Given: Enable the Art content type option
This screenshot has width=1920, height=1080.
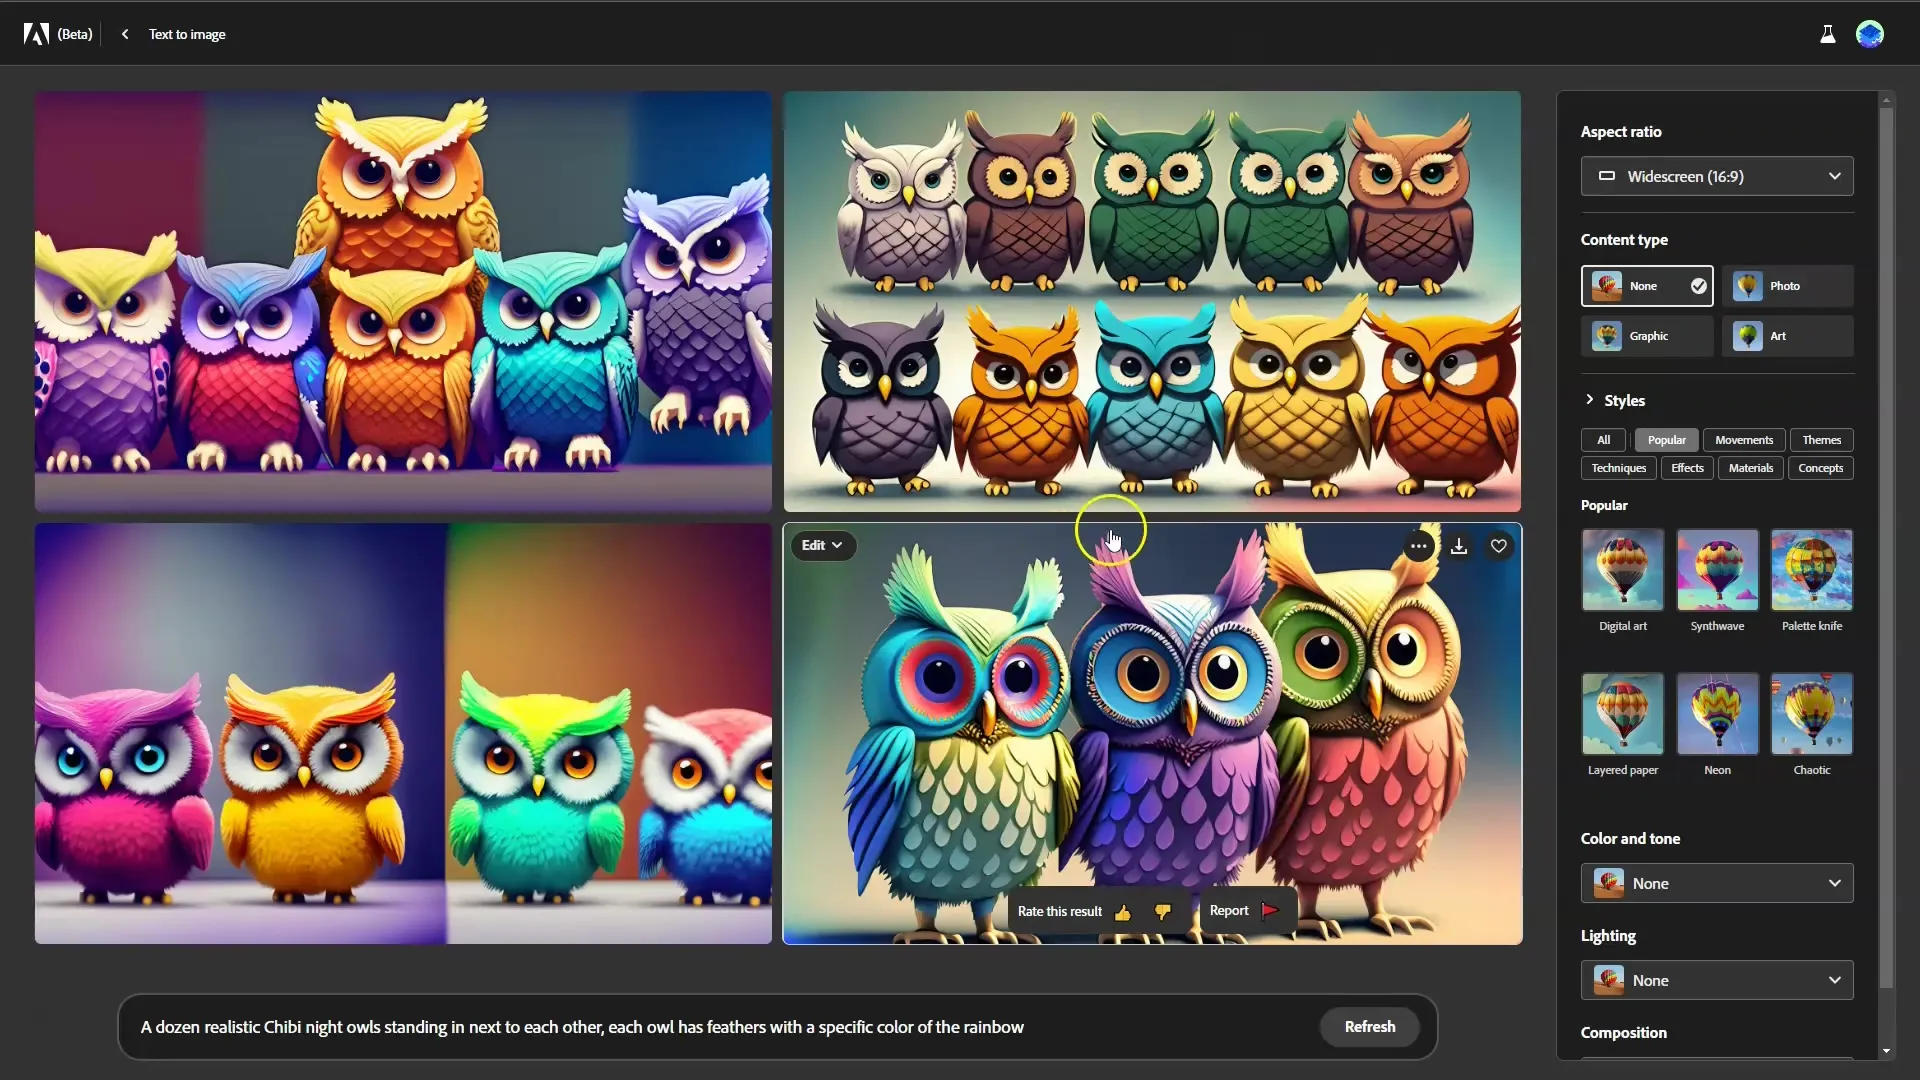Looking at the screenshot, I should [x=1788, y=335].
